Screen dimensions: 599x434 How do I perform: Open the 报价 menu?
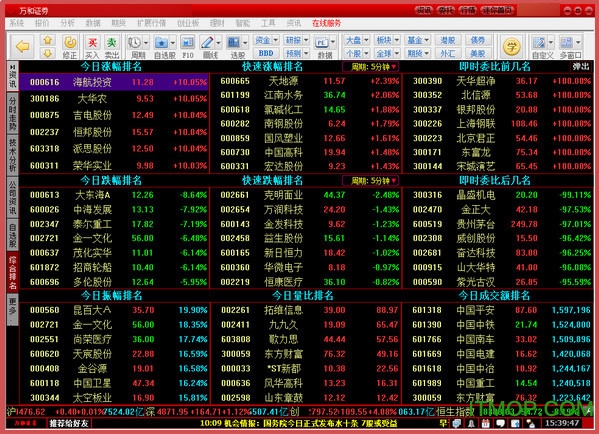pyautogui.click(x=42, y=23)
